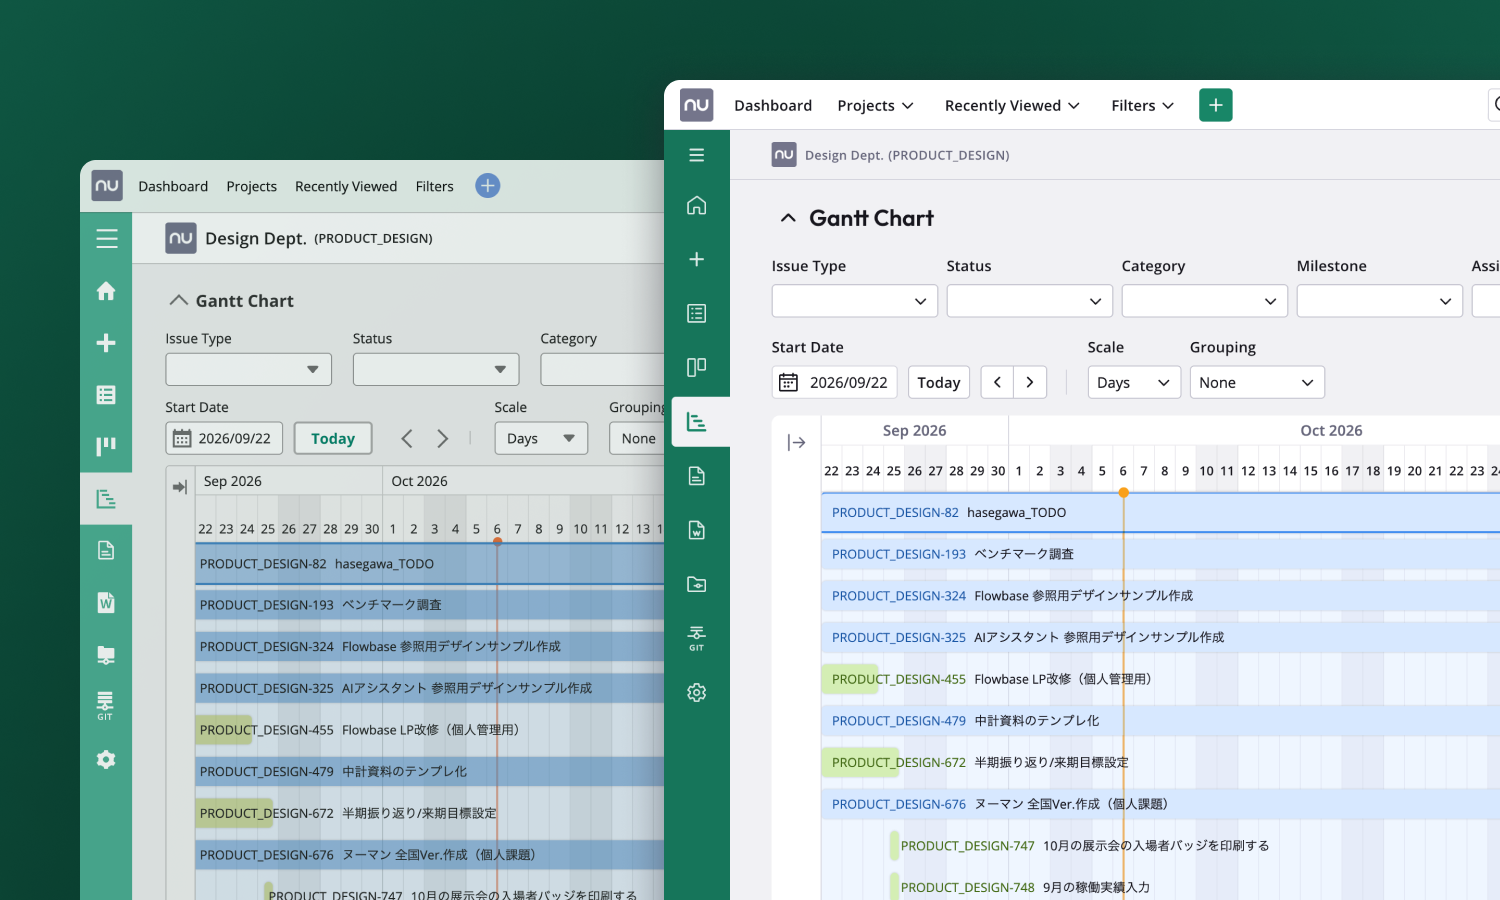This screenshot has width=1500, height=900.
Task: Click Today button in right window
Action: tap(939, 382)
